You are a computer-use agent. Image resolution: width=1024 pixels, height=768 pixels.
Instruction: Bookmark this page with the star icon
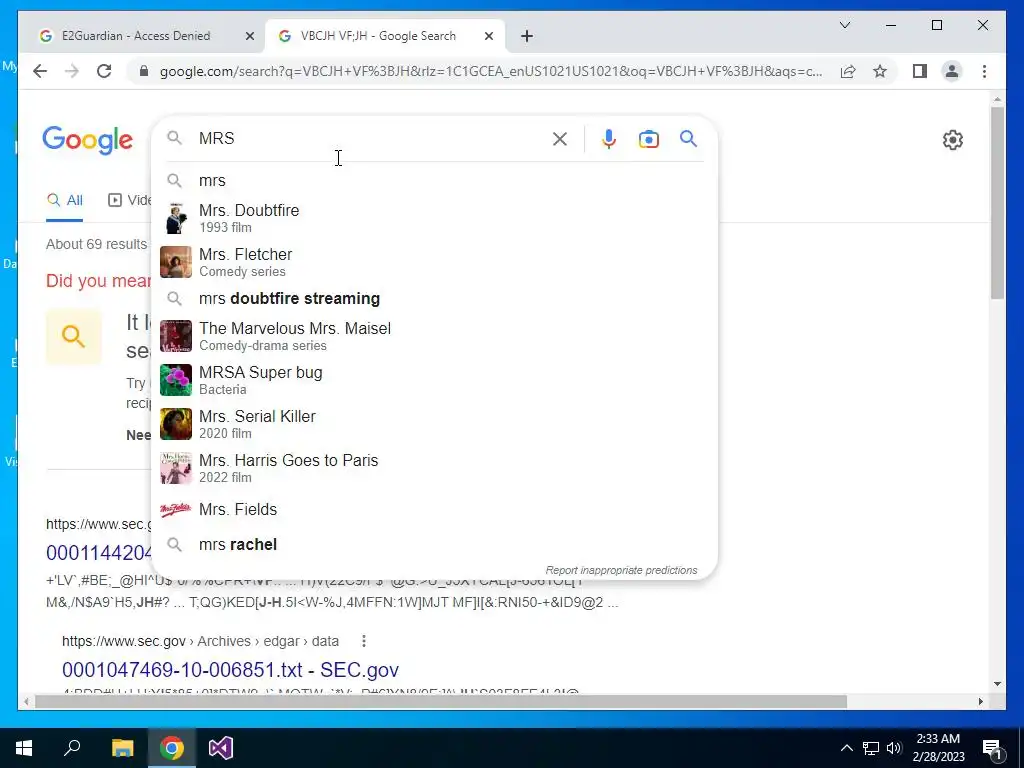pyautogui.click(x=880, y=71)
